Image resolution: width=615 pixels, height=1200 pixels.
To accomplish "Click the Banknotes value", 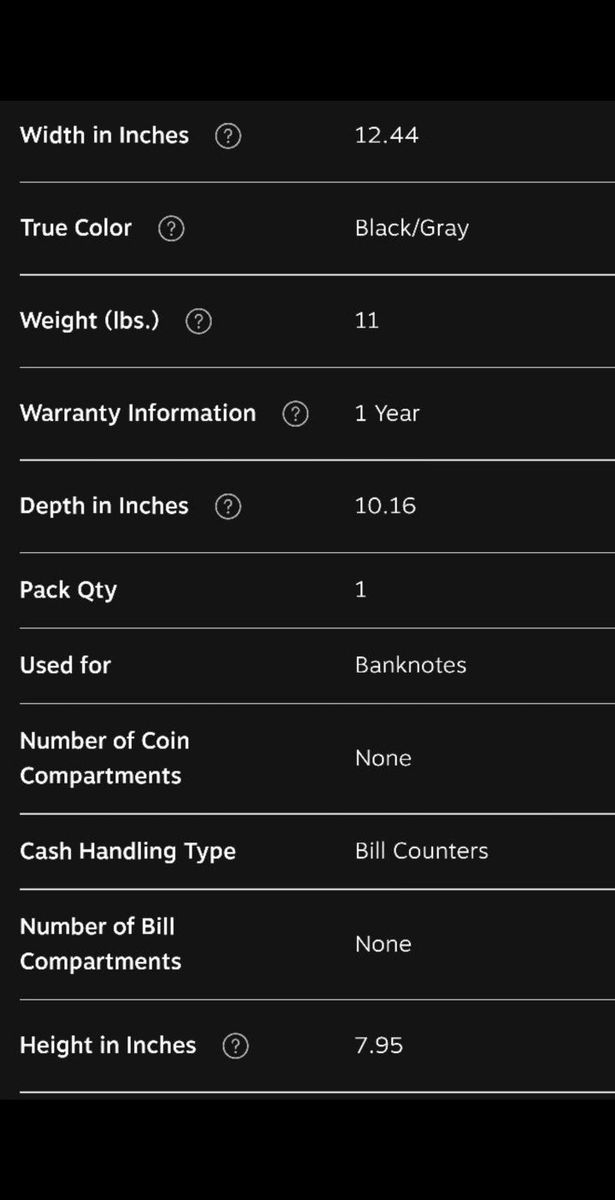I will pos(410,665).
